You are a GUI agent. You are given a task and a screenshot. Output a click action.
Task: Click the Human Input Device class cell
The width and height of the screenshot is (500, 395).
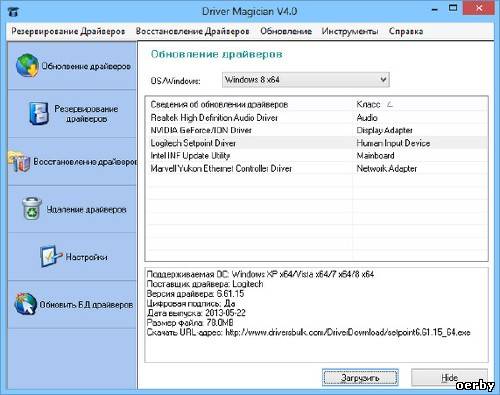click(x=393, y=143)
